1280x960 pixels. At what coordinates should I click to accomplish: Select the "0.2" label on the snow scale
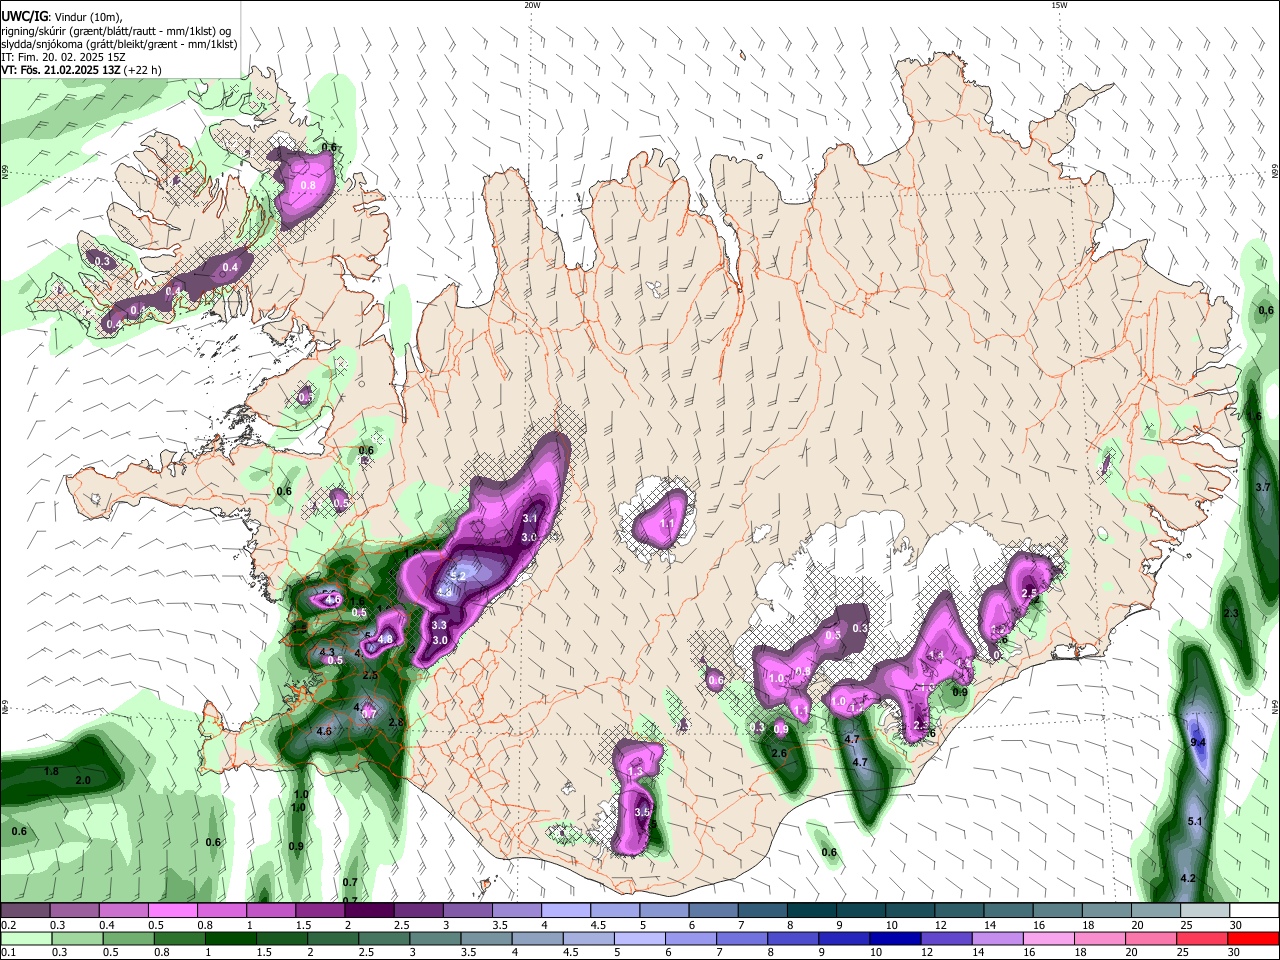pyautogui.click(x=8, y=925)
